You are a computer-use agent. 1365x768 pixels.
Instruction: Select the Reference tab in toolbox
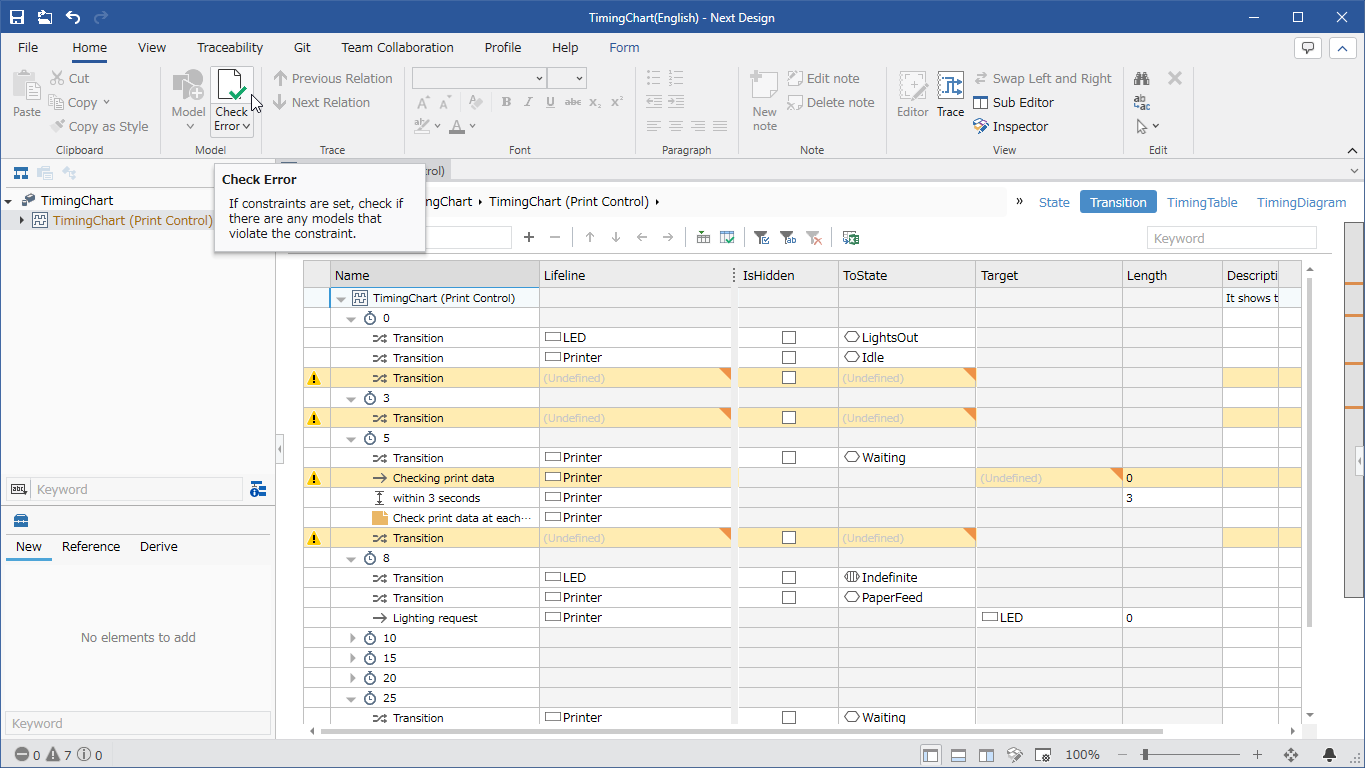91,546
